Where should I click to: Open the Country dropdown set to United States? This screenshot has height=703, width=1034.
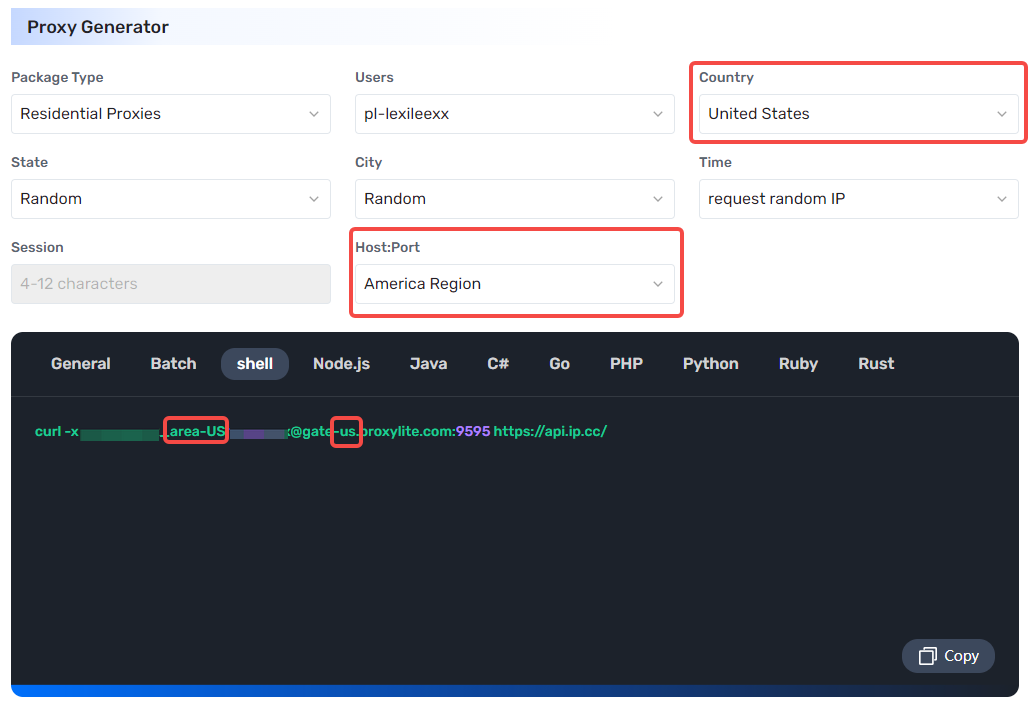coord(859,114)
